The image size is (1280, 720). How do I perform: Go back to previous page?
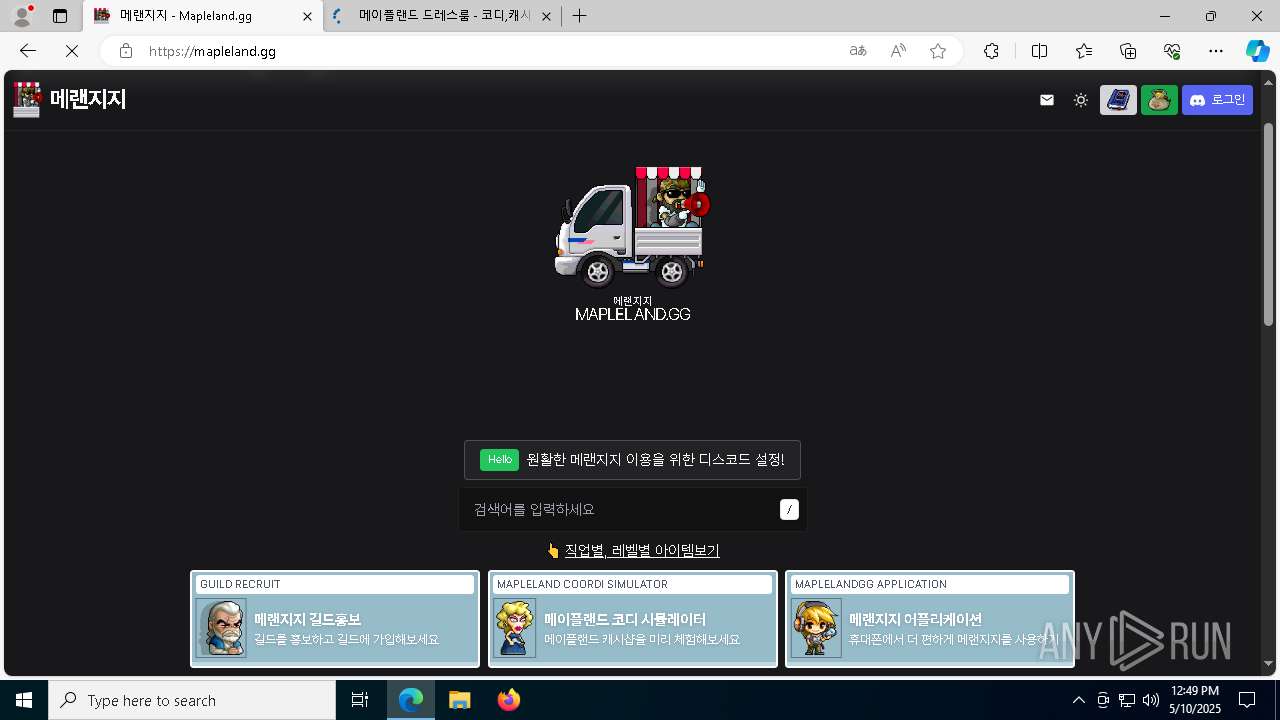pos(28,51)
